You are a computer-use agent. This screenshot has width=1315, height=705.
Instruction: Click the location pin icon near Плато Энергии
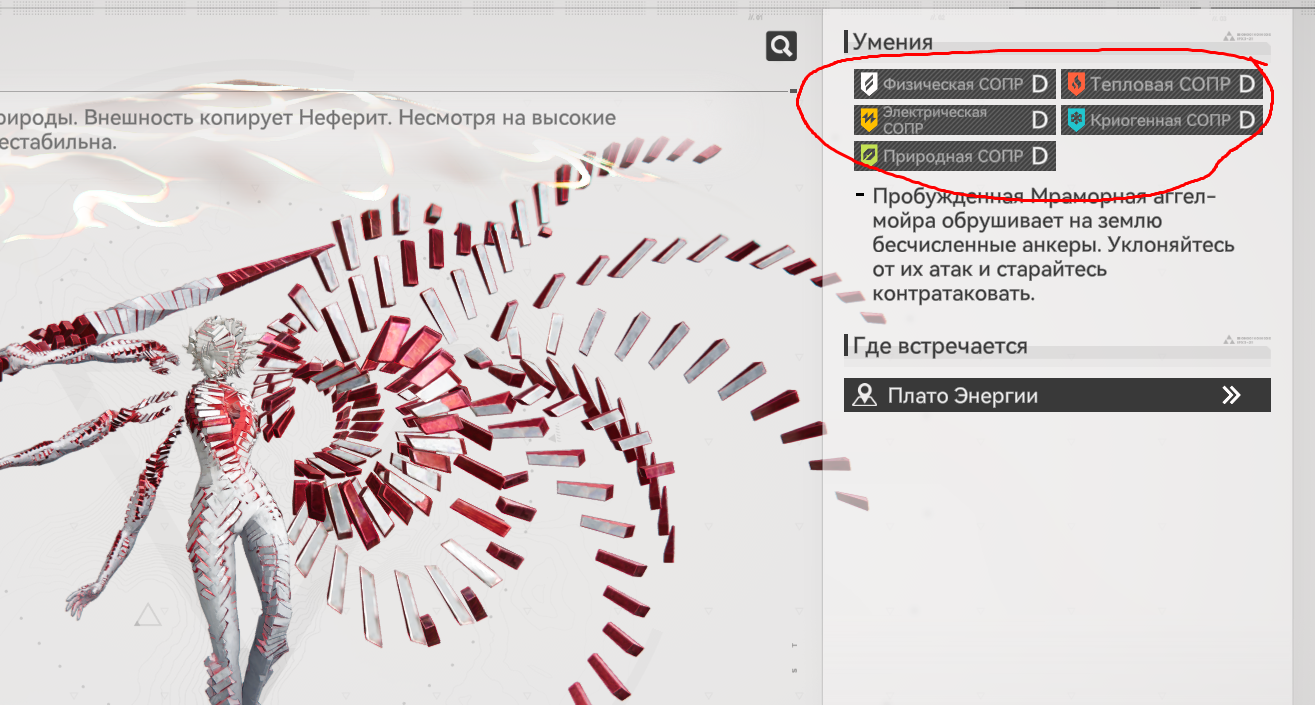[x=864, y=395]
